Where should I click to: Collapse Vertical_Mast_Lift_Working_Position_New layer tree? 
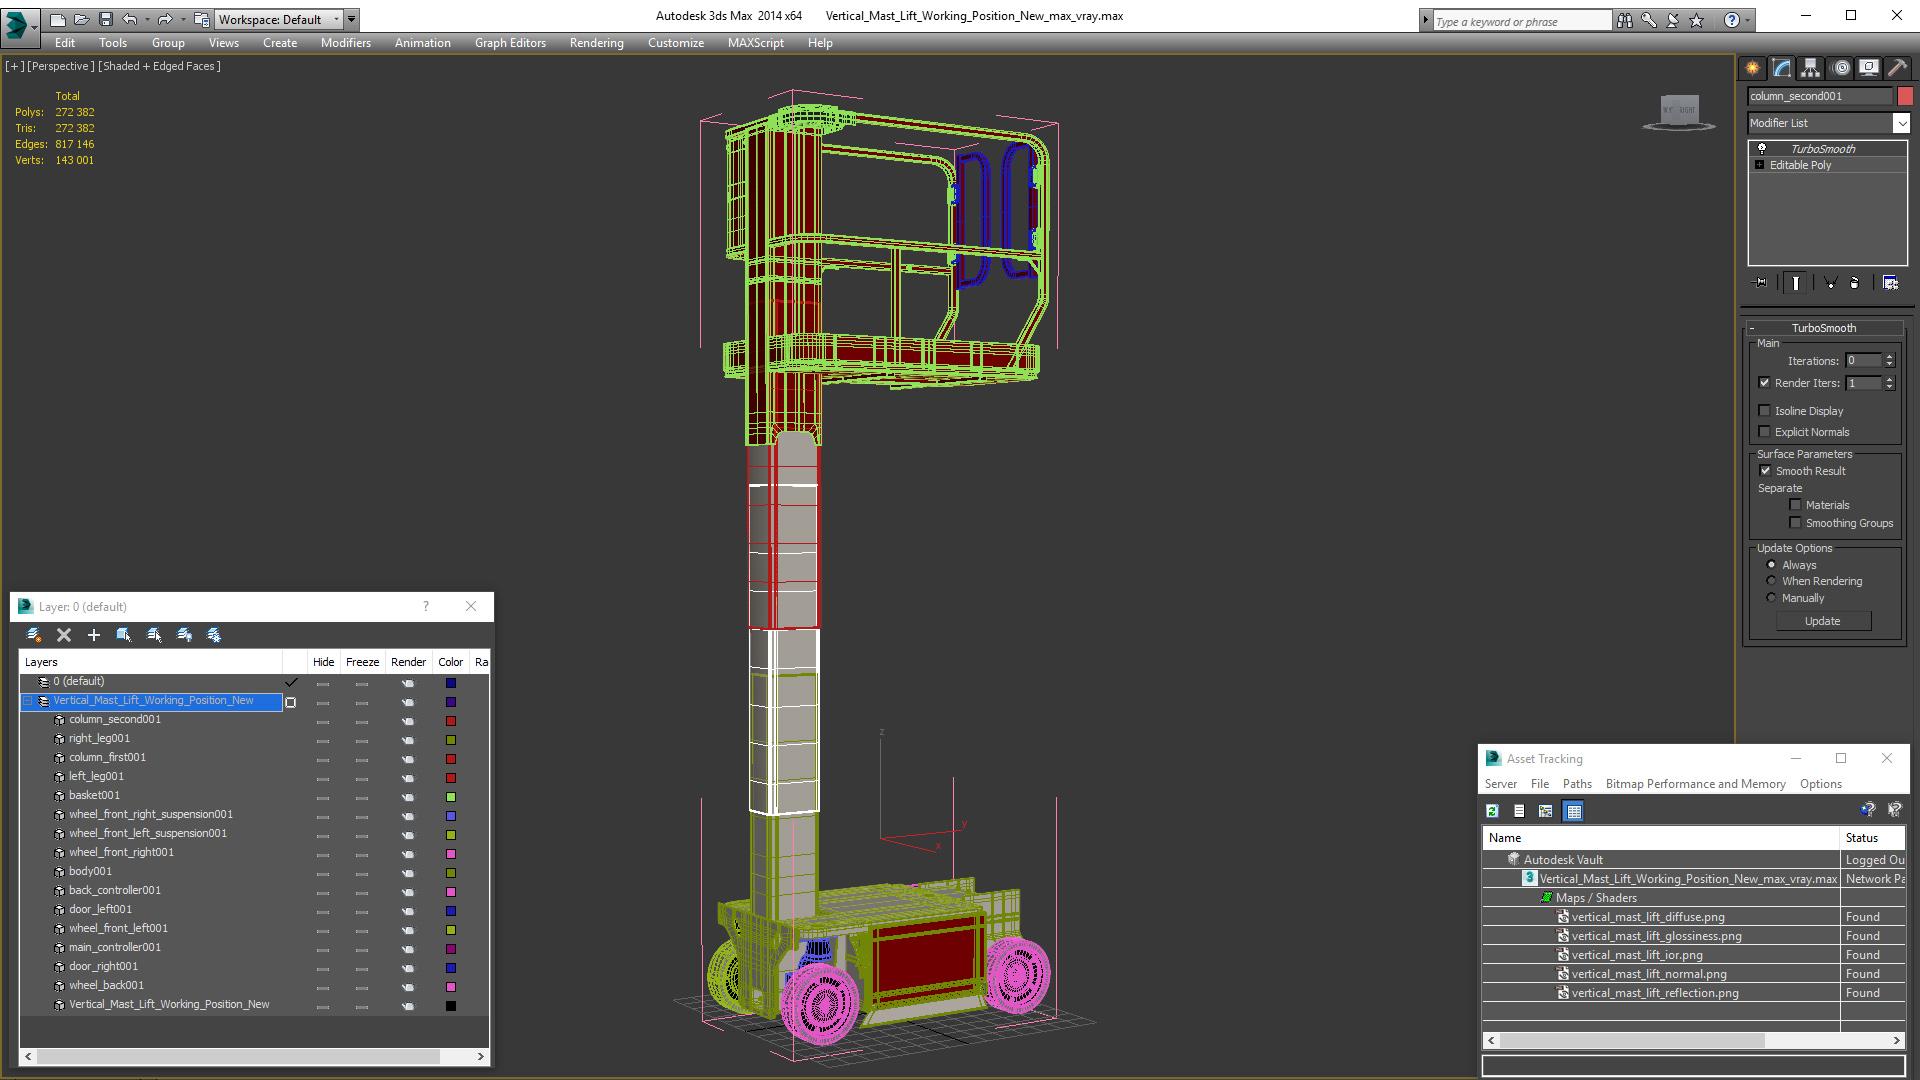pyautogui.click(x=28, y=701)
